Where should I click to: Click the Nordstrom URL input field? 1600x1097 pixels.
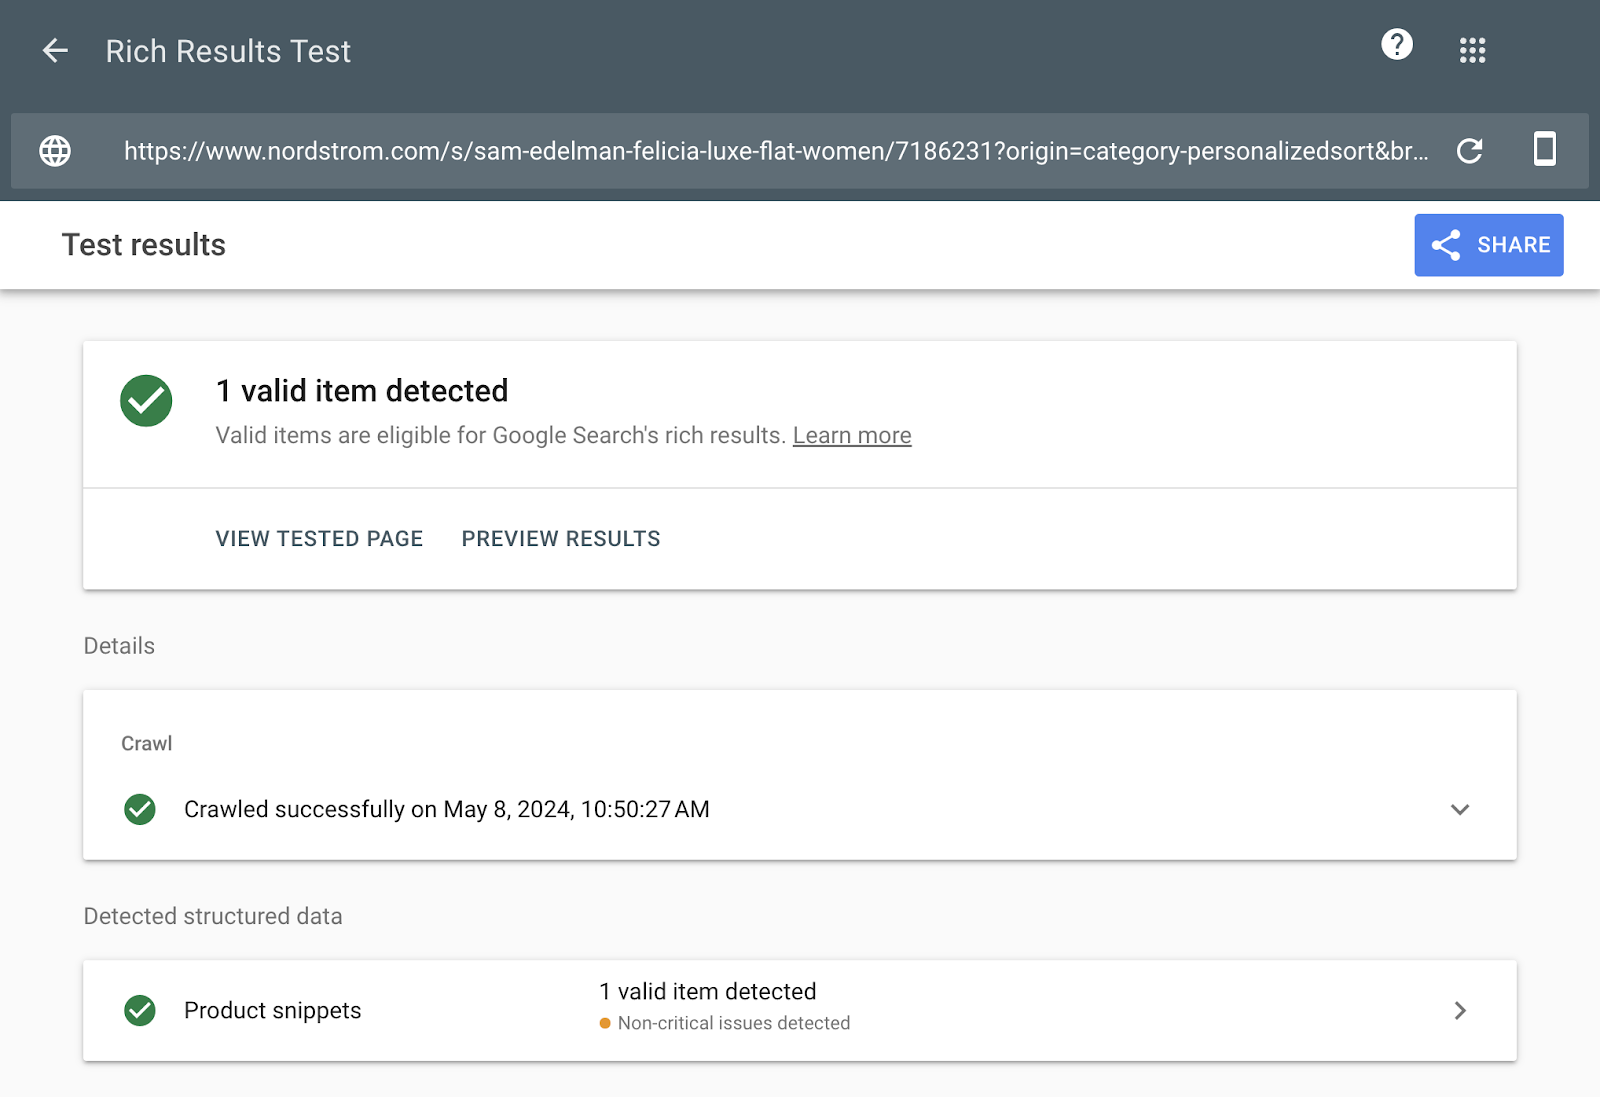point(775,151)
